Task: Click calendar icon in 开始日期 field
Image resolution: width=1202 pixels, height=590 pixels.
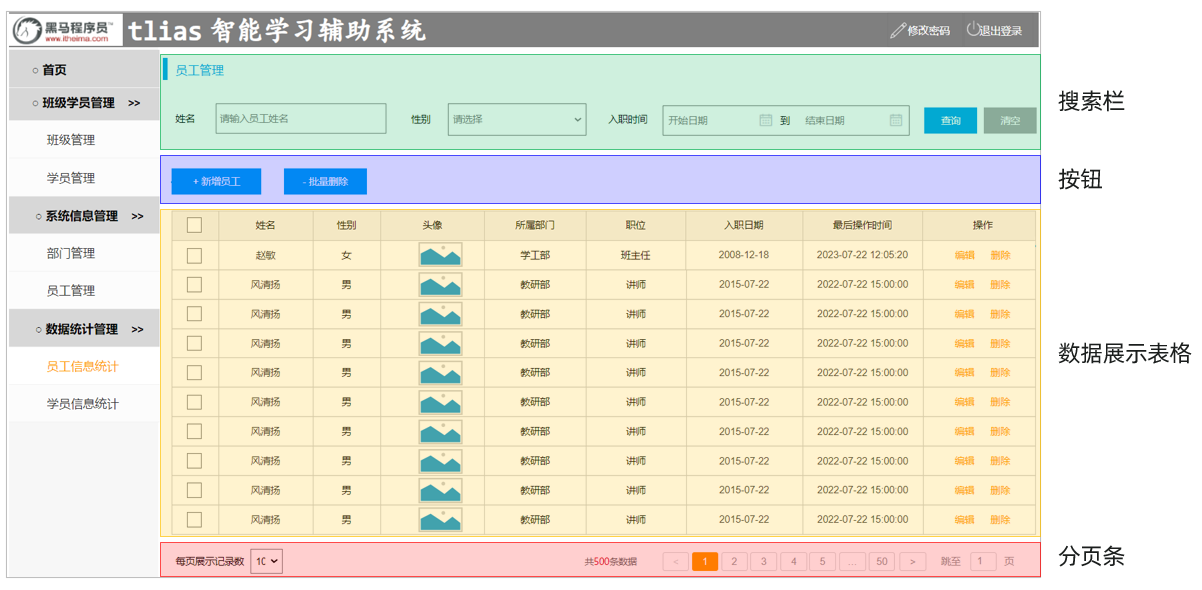Action: click(766, 120)
